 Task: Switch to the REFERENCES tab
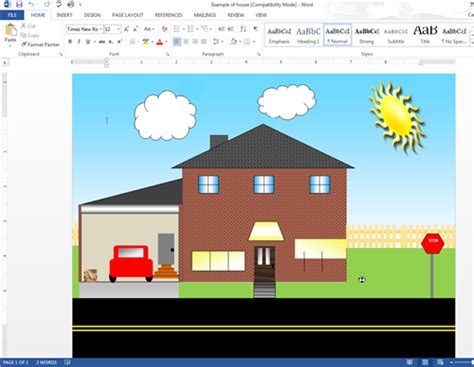tap(169, 15)
